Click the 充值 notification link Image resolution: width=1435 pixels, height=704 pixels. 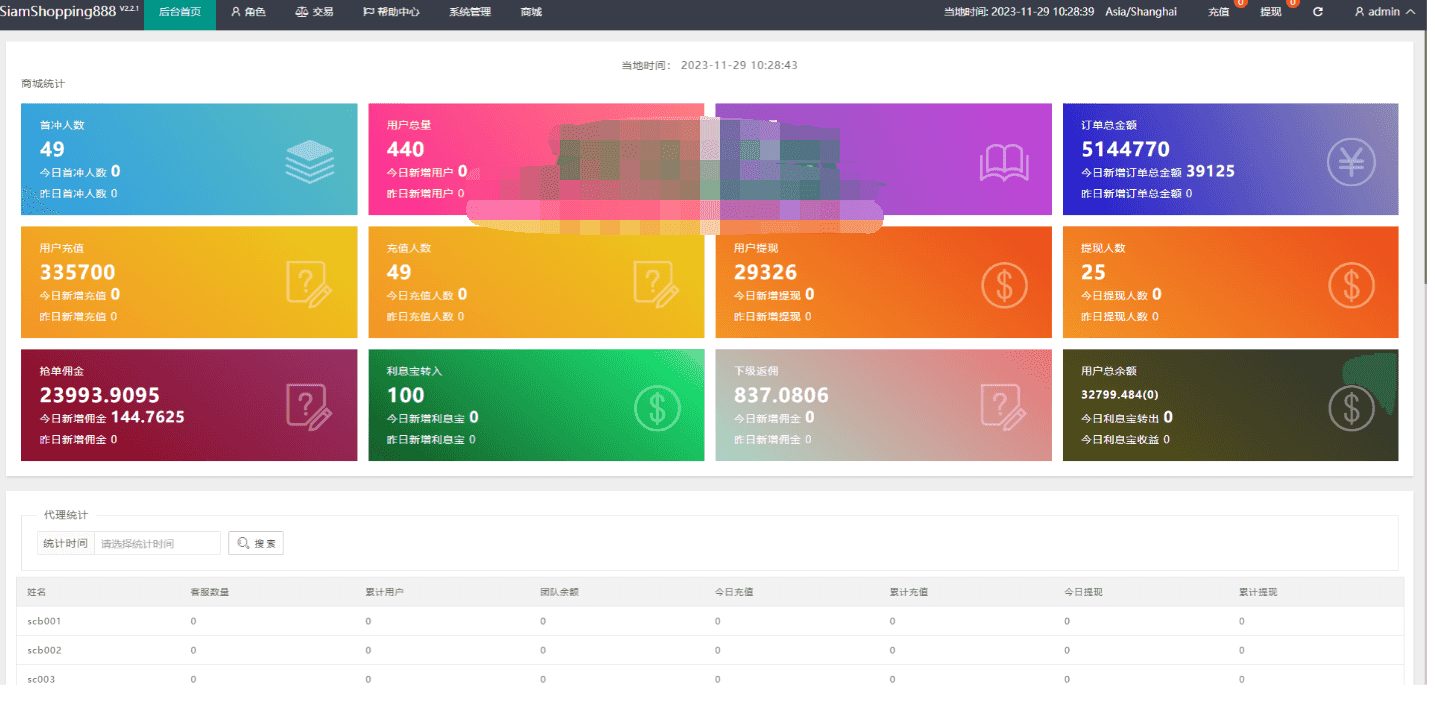point(1218,12)
